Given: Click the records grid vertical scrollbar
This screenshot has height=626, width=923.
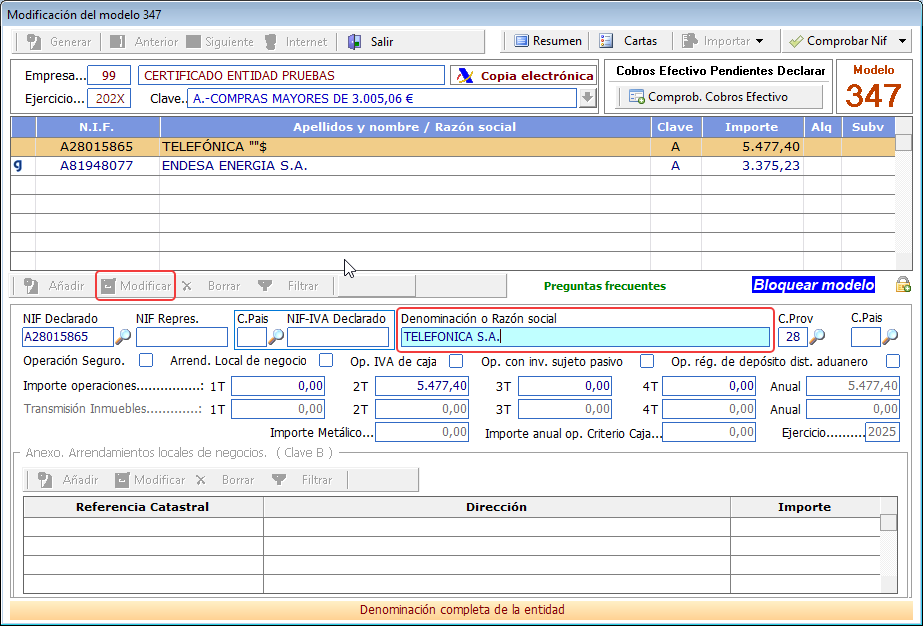Looking at the screenshot, I should click(904, 194).
